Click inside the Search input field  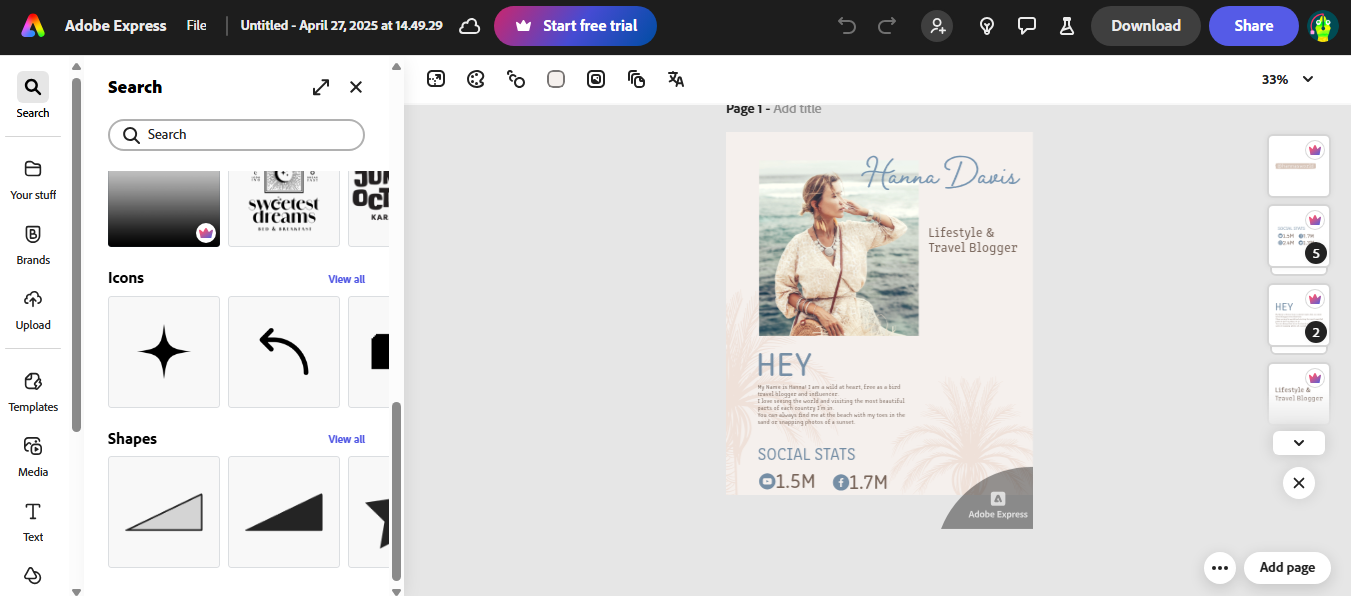point(236,135)
